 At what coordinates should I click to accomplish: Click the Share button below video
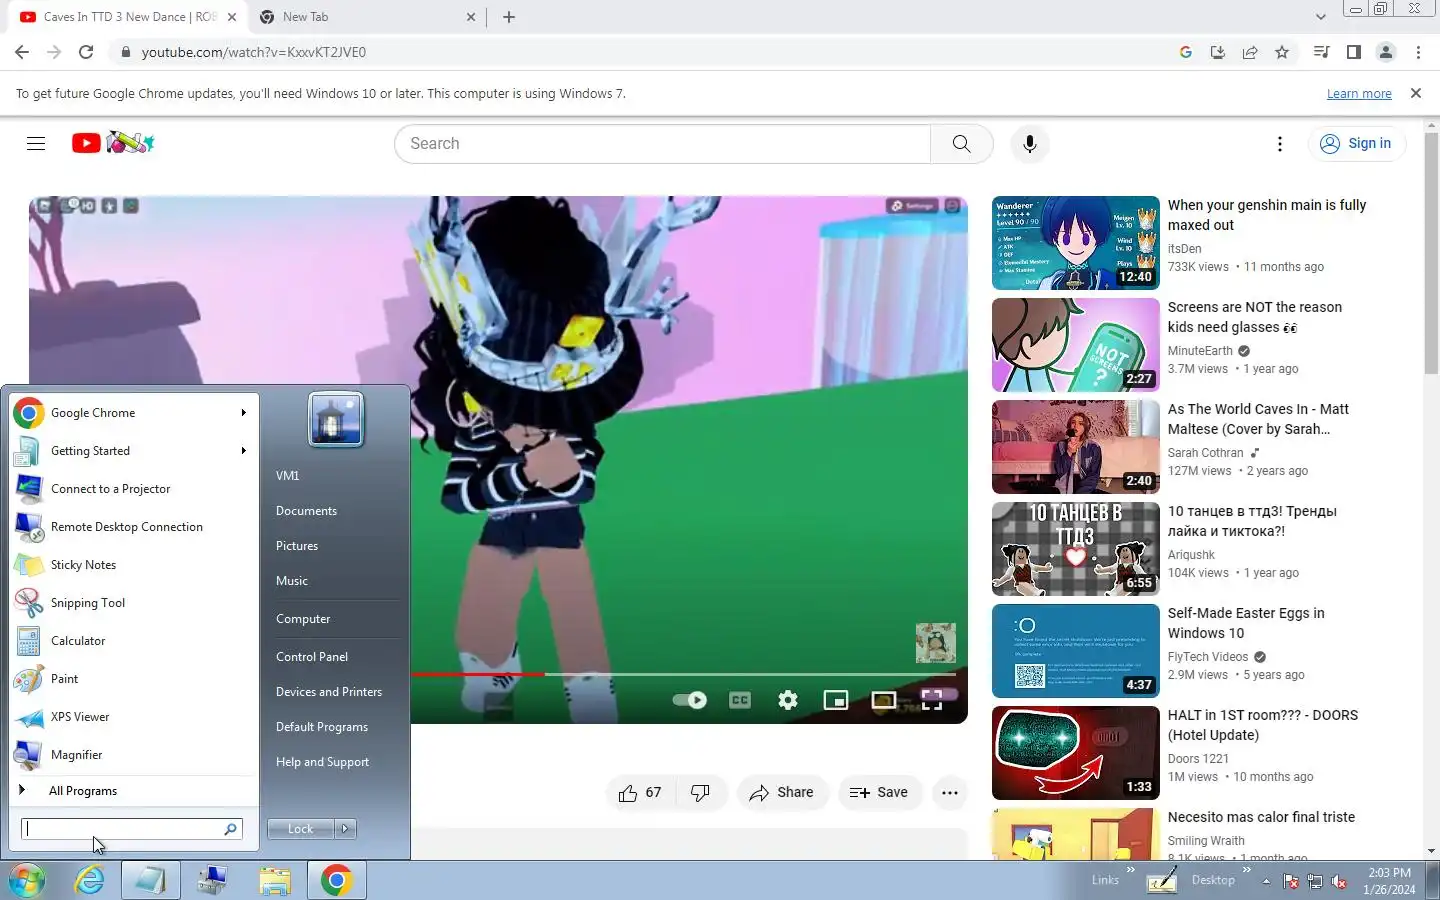782,793
